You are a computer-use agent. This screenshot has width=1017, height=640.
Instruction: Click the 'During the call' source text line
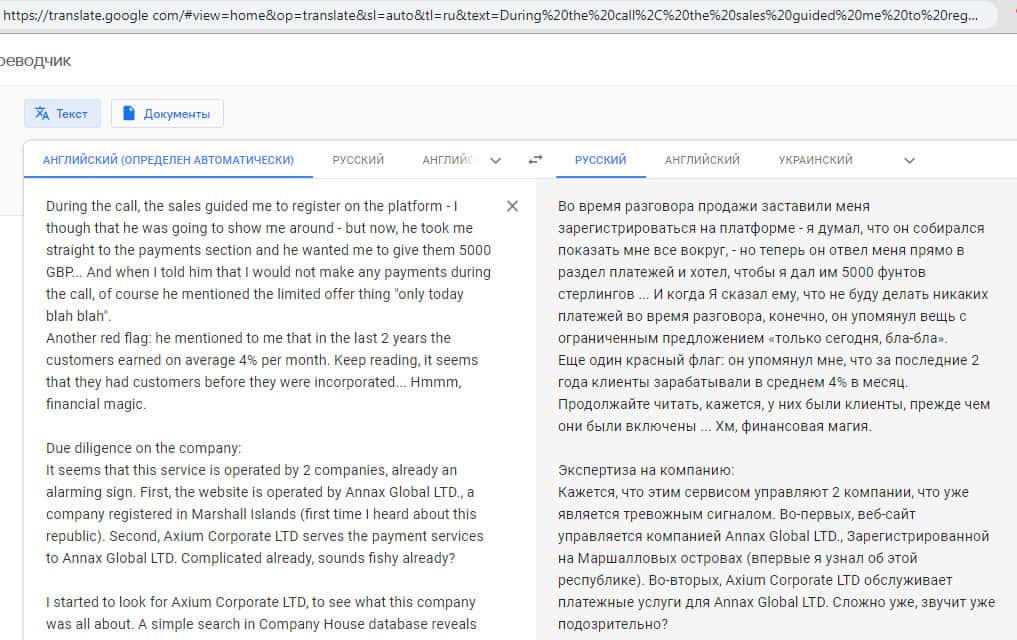(250, 207)
